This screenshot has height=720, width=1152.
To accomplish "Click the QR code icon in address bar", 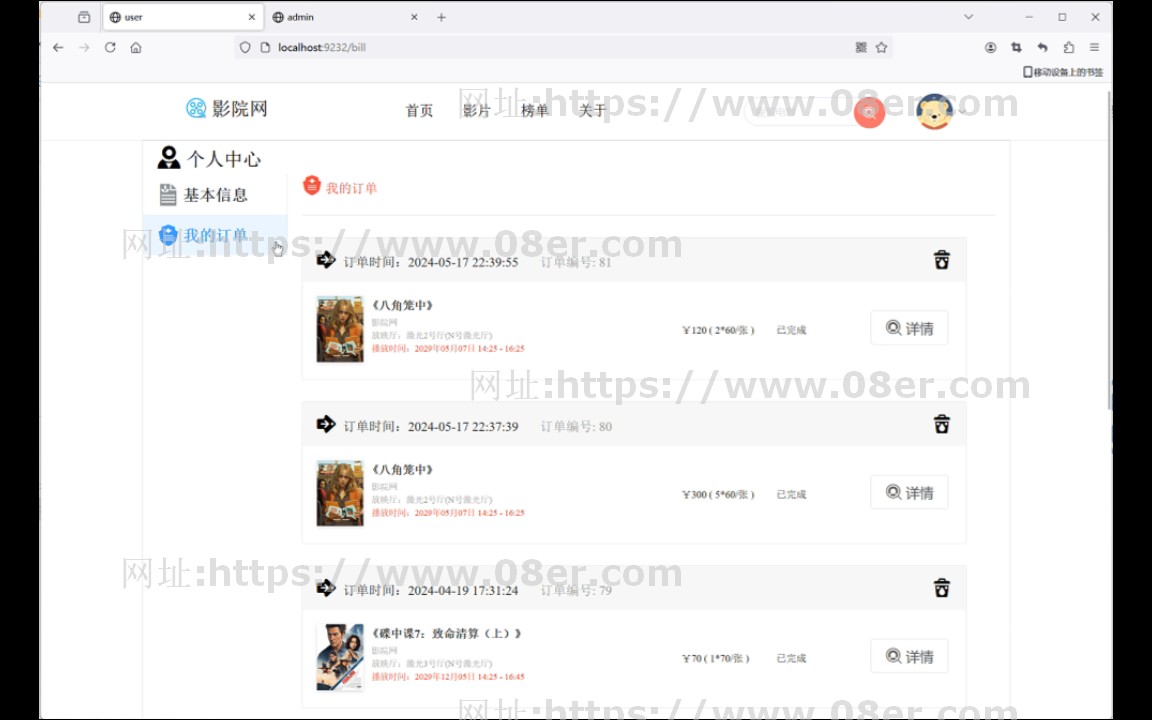I will pos(861,47).
